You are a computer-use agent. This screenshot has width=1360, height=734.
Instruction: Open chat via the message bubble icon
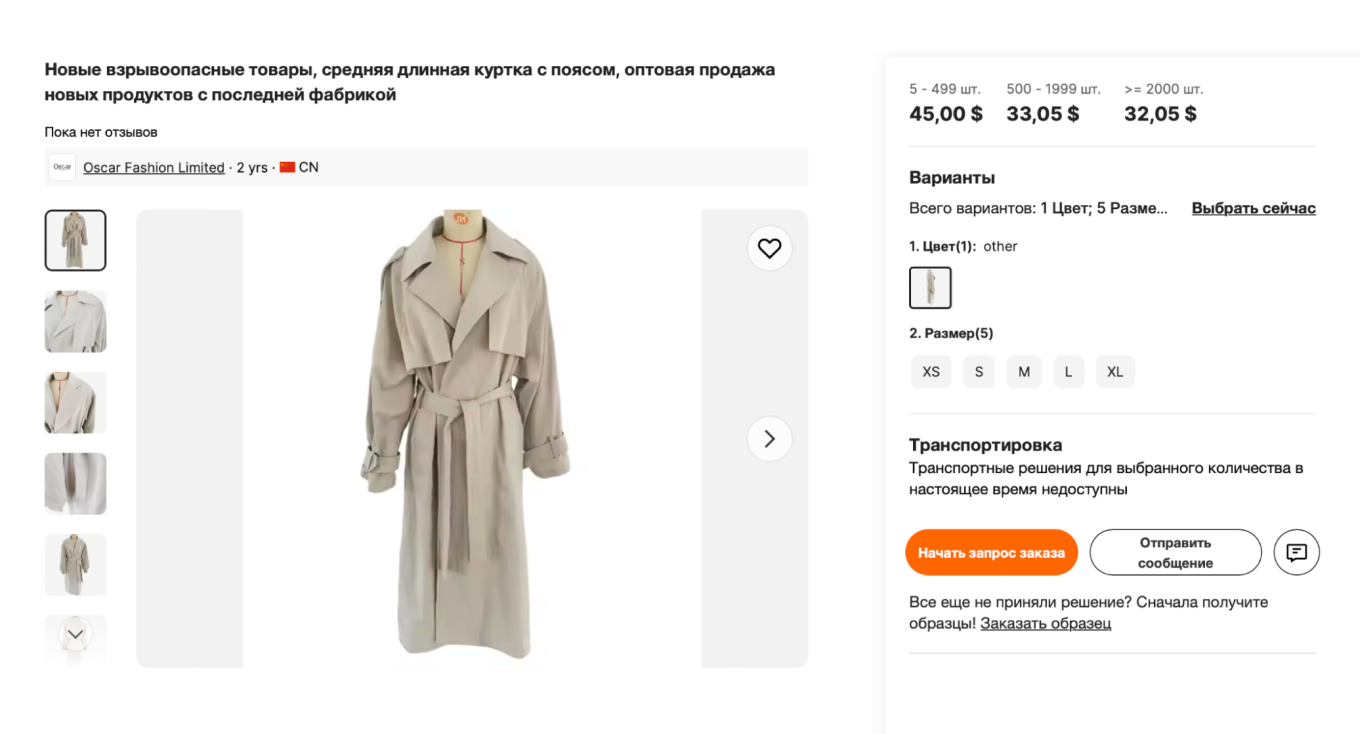pos(1296,552)
